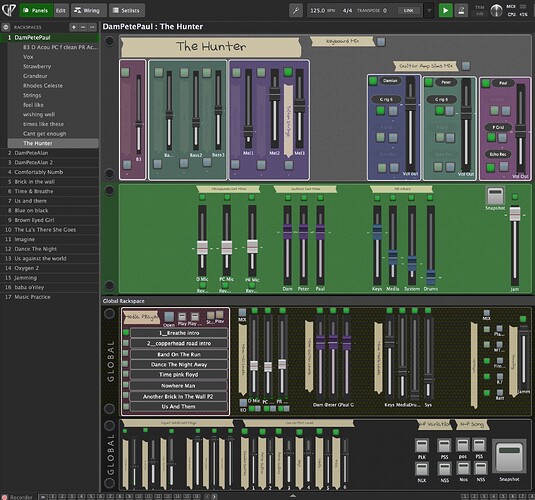Viewport: 535px width, 500px height.
Task: Toggle the Keyboard Mix button
Action: pos(381,42)
